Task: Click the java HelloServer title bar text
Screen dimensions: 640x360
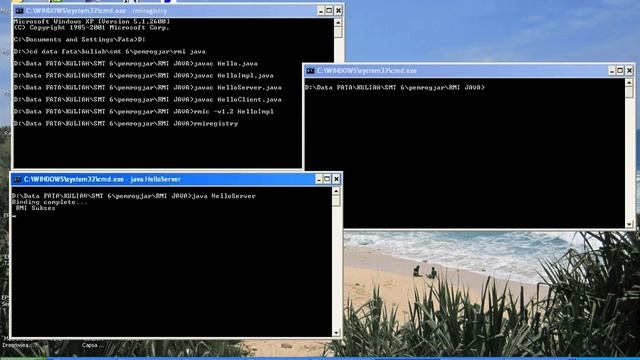Action: [x=102, y=179]
